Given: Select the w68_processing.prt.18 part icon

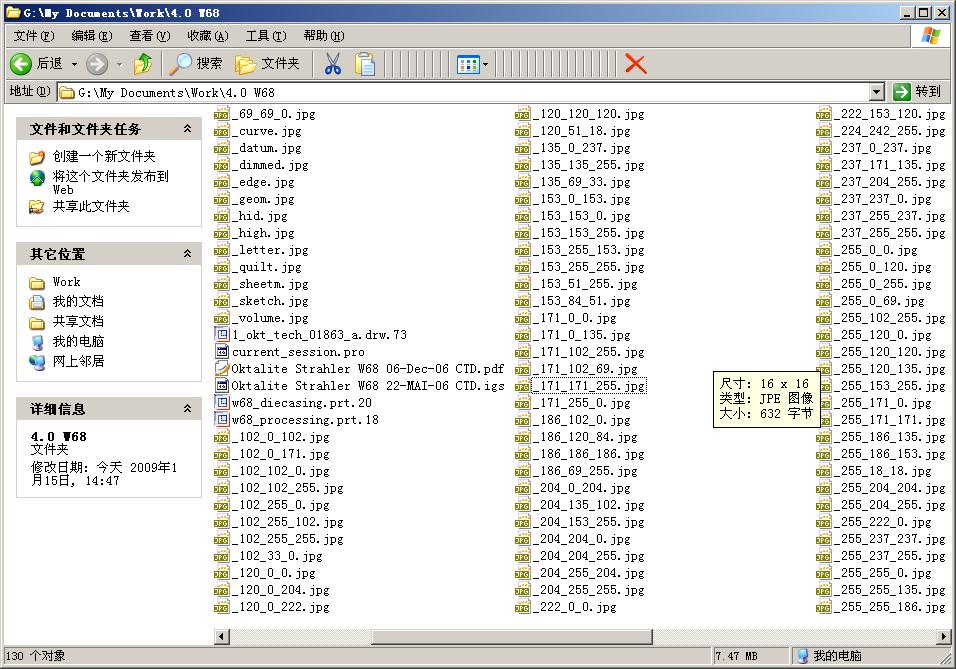Looking at the screenshot, I should tap(221, 420).
